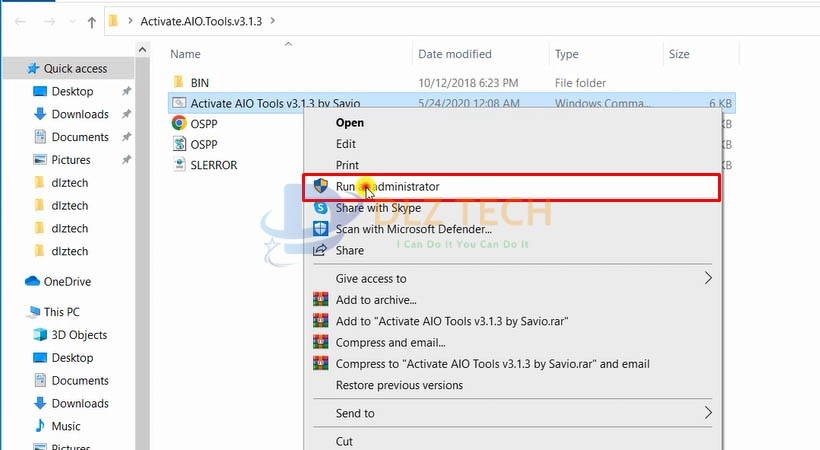Unpin Documents pin icon in Quick access
The height and width of the screenshot is (450, 820).
[x=126, y=137]
